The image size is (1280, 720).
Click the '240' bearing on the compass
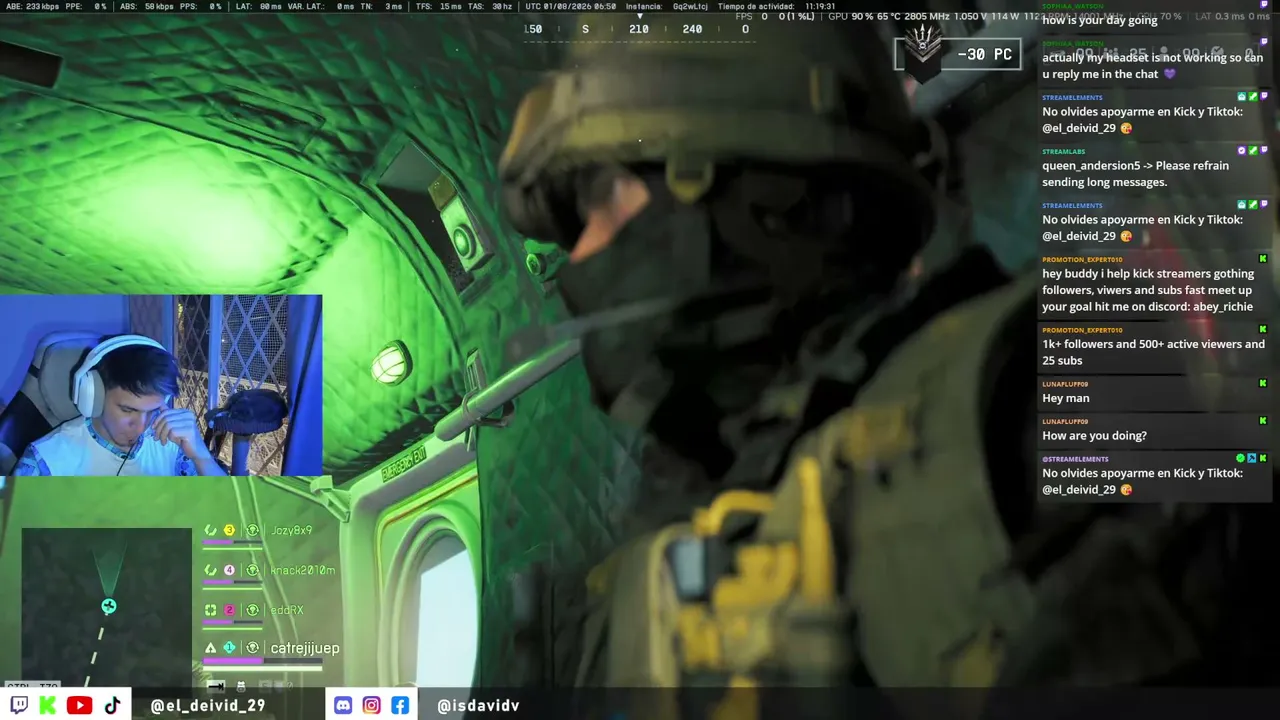click(x=692, y=29)
